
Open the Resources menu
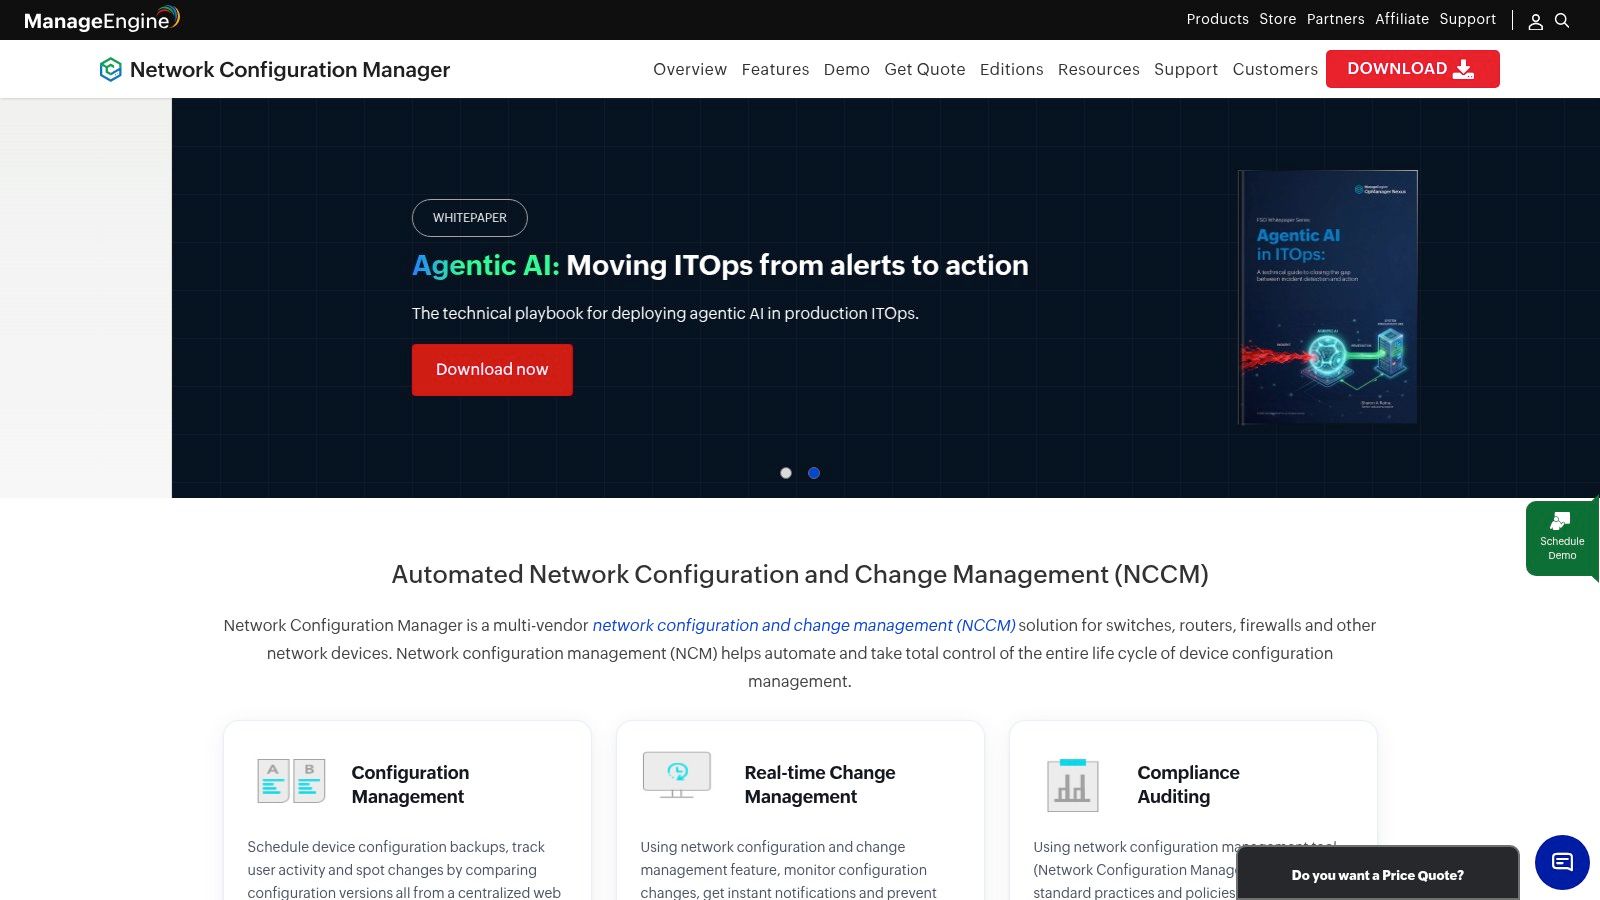1099,69
